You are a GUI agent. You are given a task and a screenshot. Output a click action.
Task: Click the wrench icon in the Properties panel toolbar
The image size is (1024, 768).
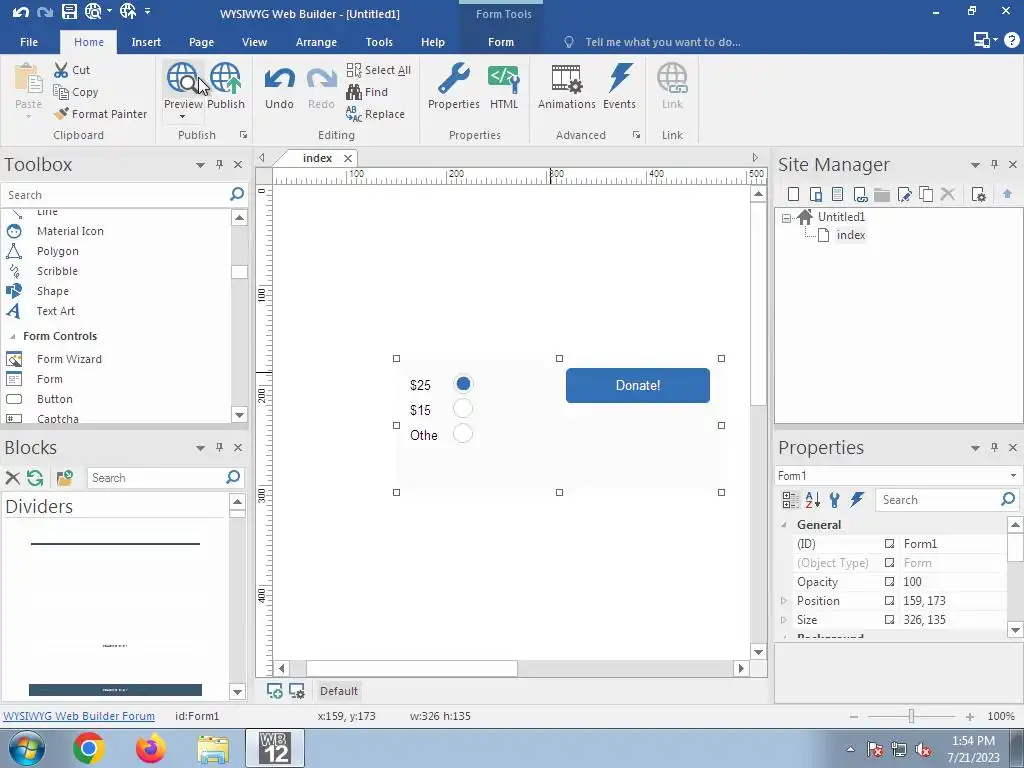tap(835, 500)
